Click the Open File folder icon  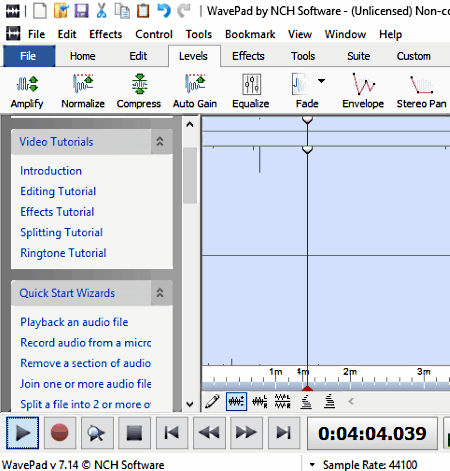pos(61,11)
